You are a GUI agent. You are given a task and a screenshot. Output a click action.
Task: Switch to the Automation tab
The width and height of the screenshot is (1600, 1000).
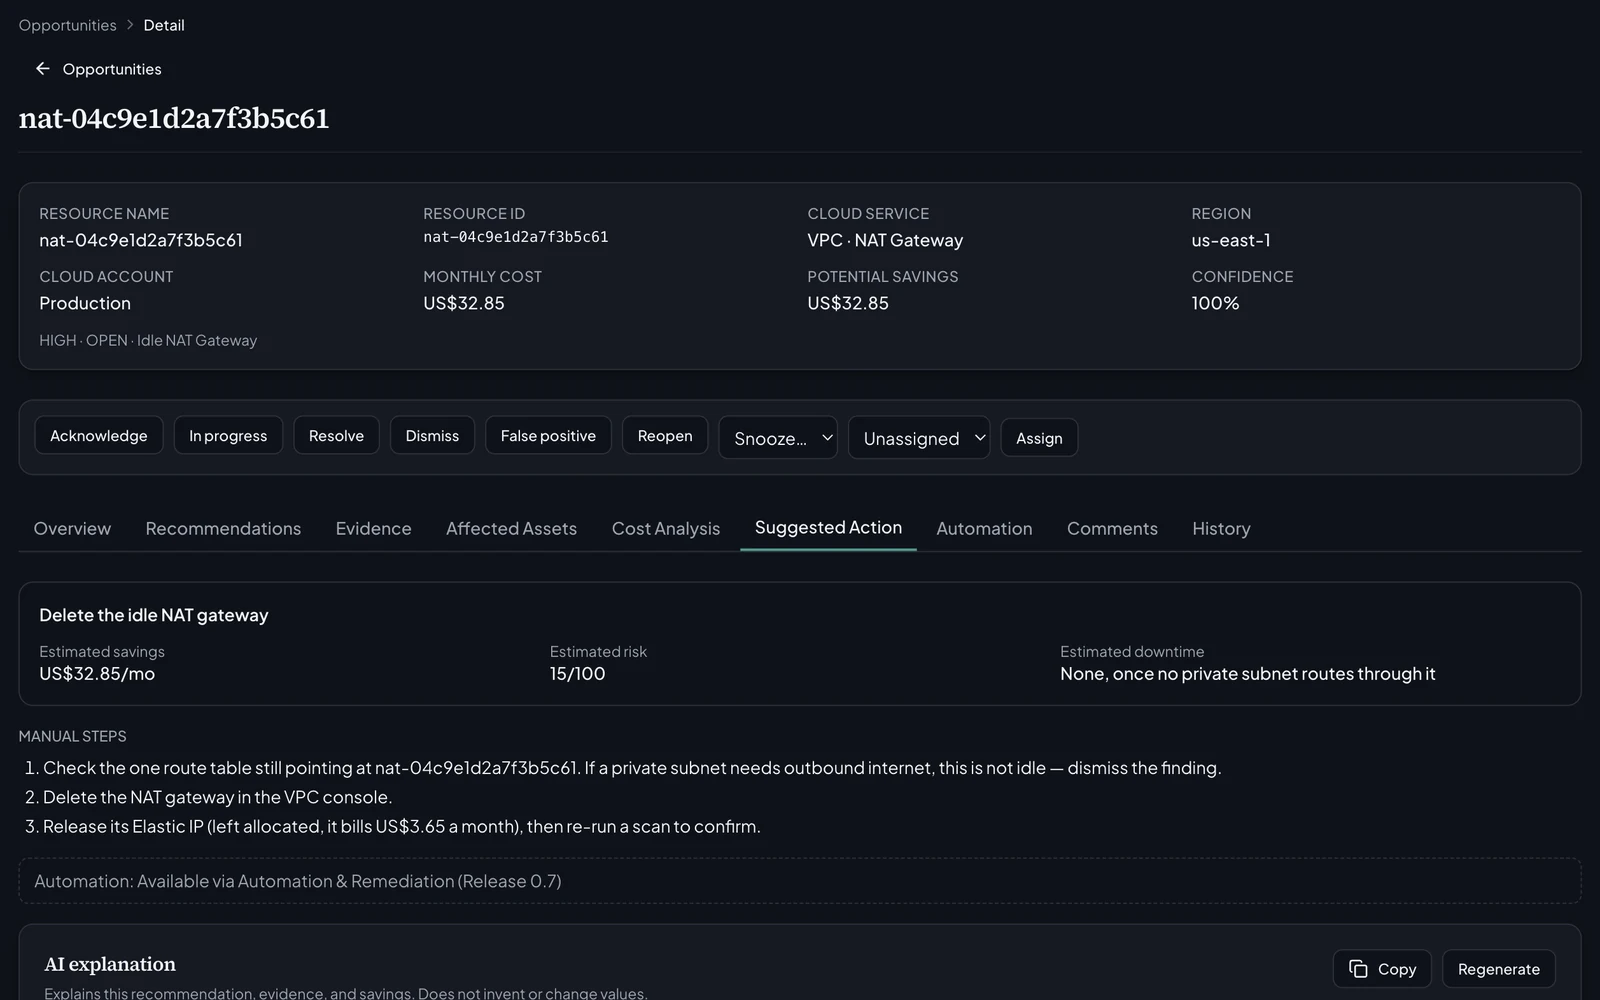coord(984,528)
